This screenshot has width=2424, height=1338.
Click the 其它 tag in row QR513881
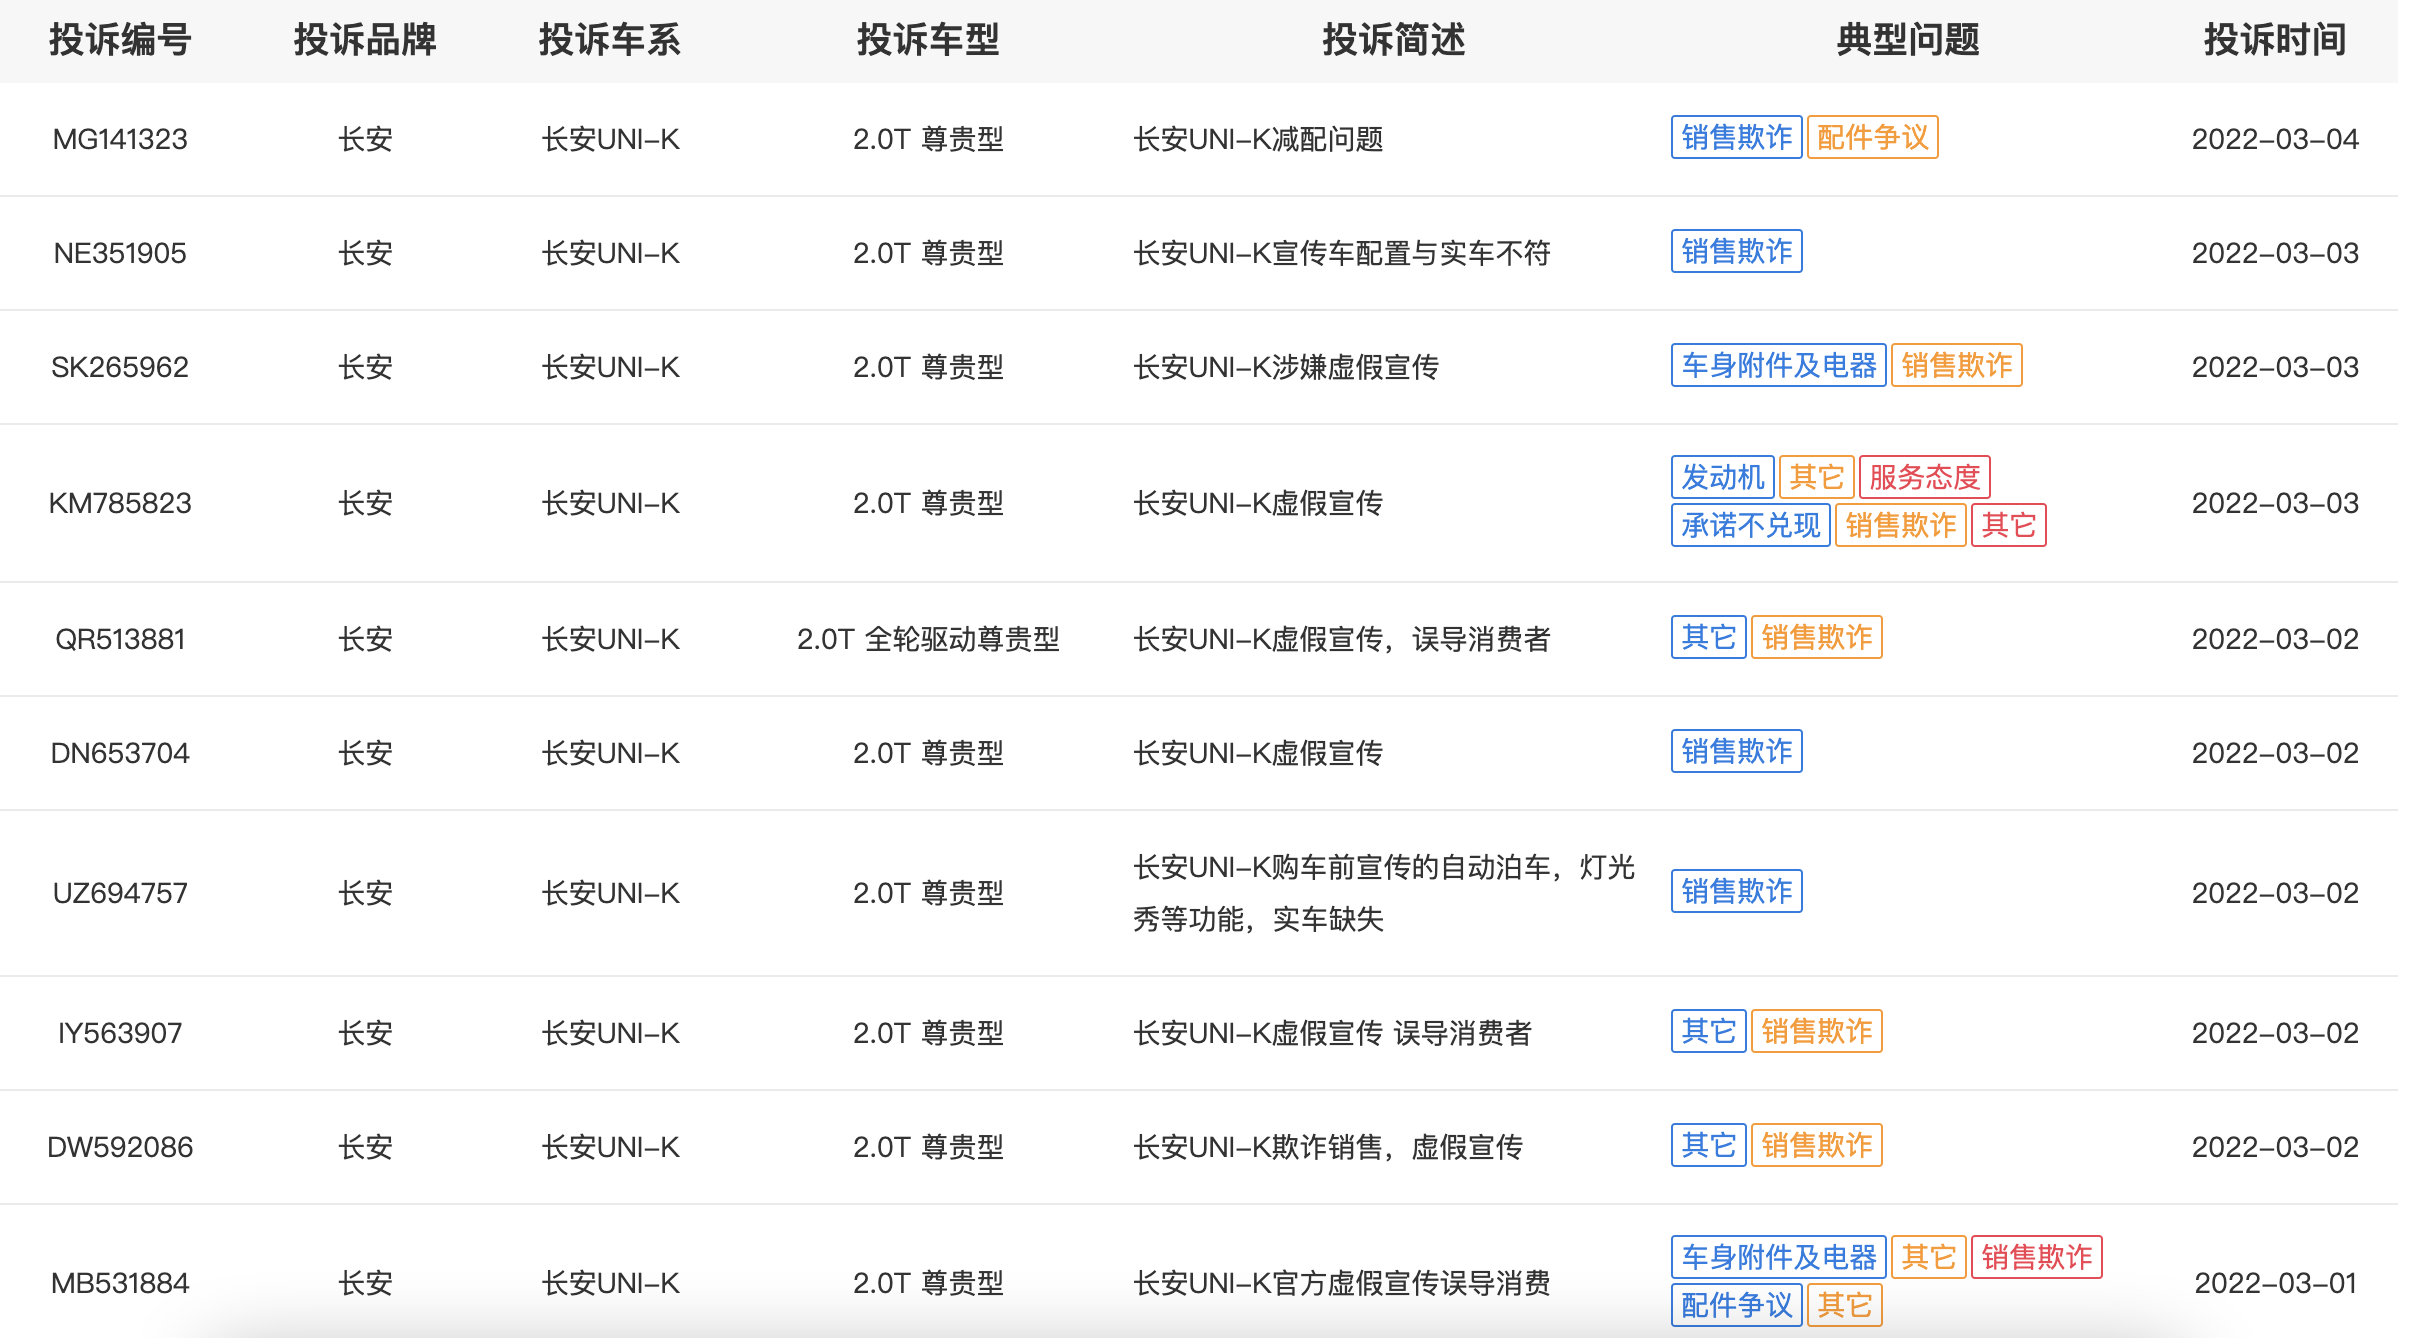tap(1709, 637)
